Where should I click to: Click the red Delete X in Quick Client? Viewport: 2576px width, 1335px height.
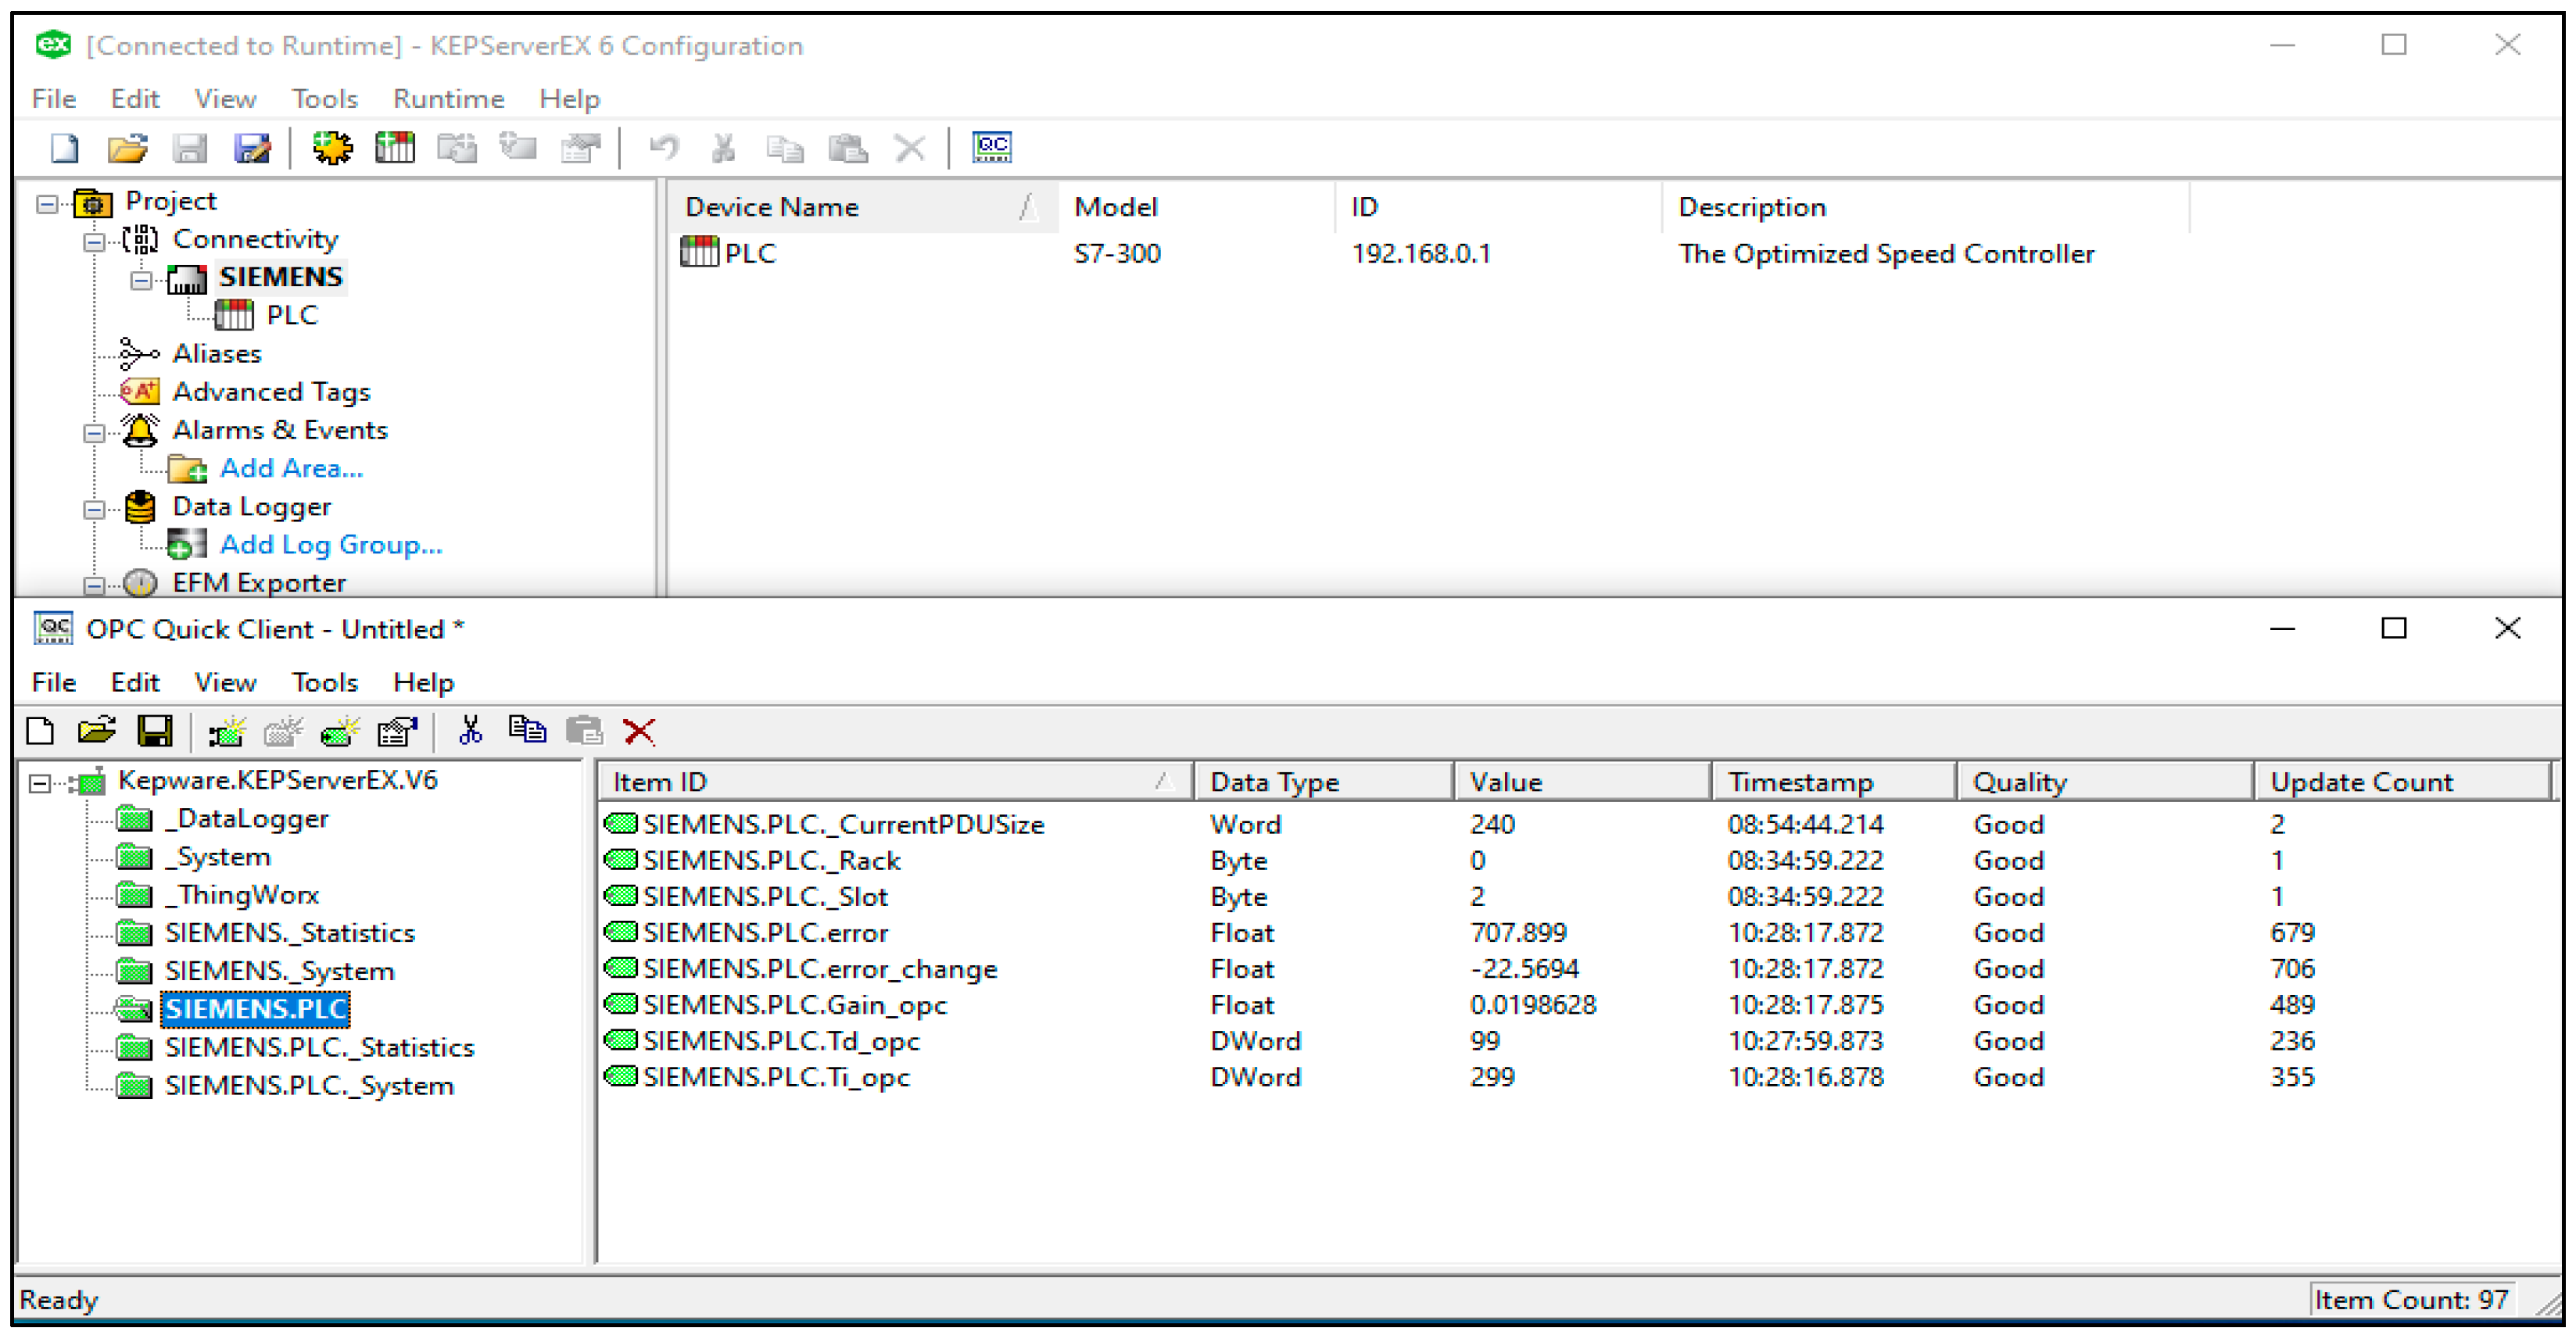click(639, 732)
